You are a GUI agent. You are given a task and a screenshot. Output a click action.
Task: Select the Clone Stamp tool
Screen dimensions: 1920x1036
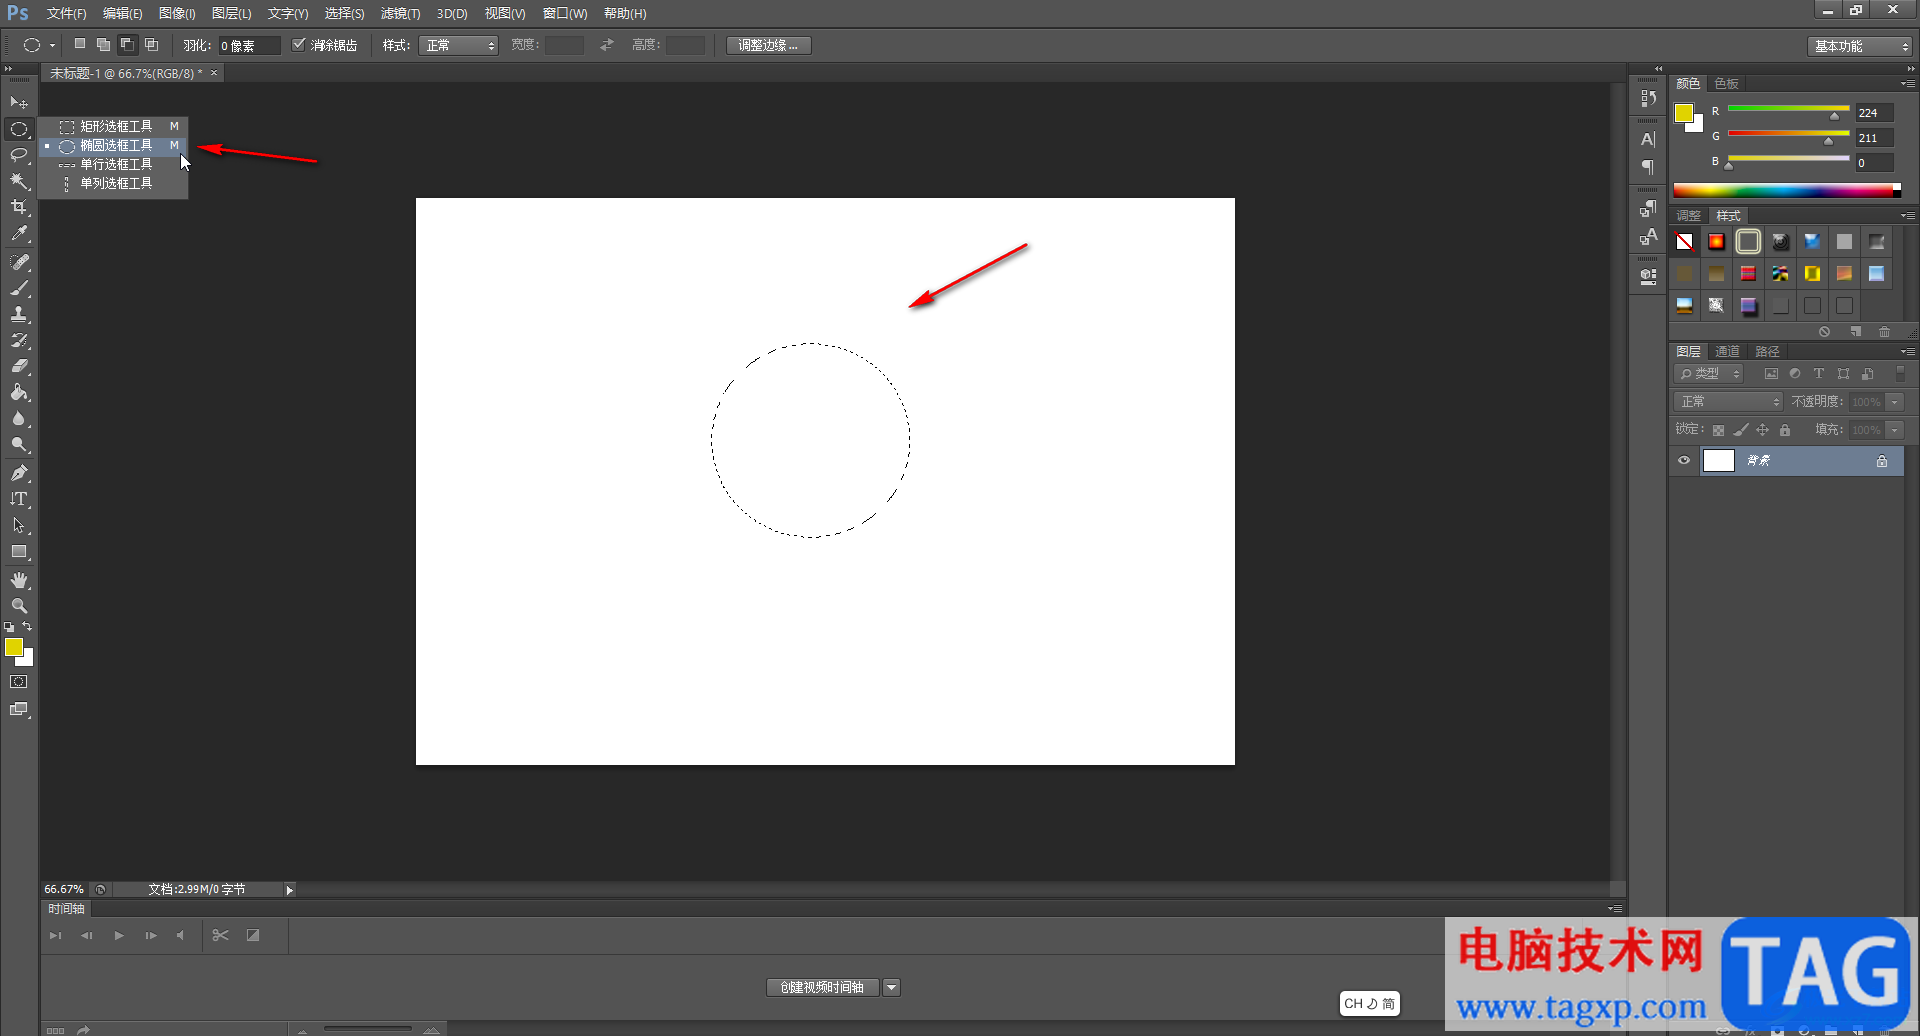[19, 314]
